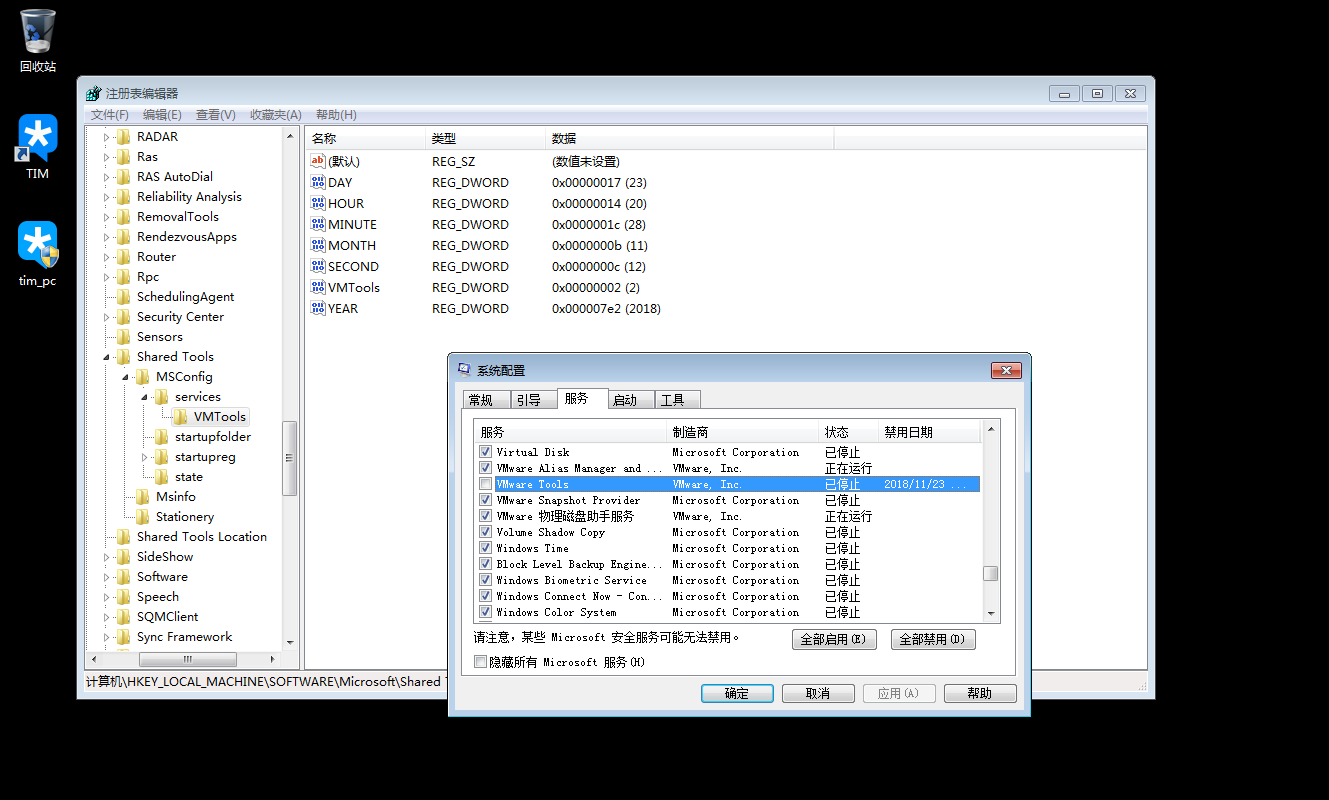The width and height of the screenshot is (1329, 800).
Task: Click 确定 to confirm system configuration
Action: tap(737, 692)
